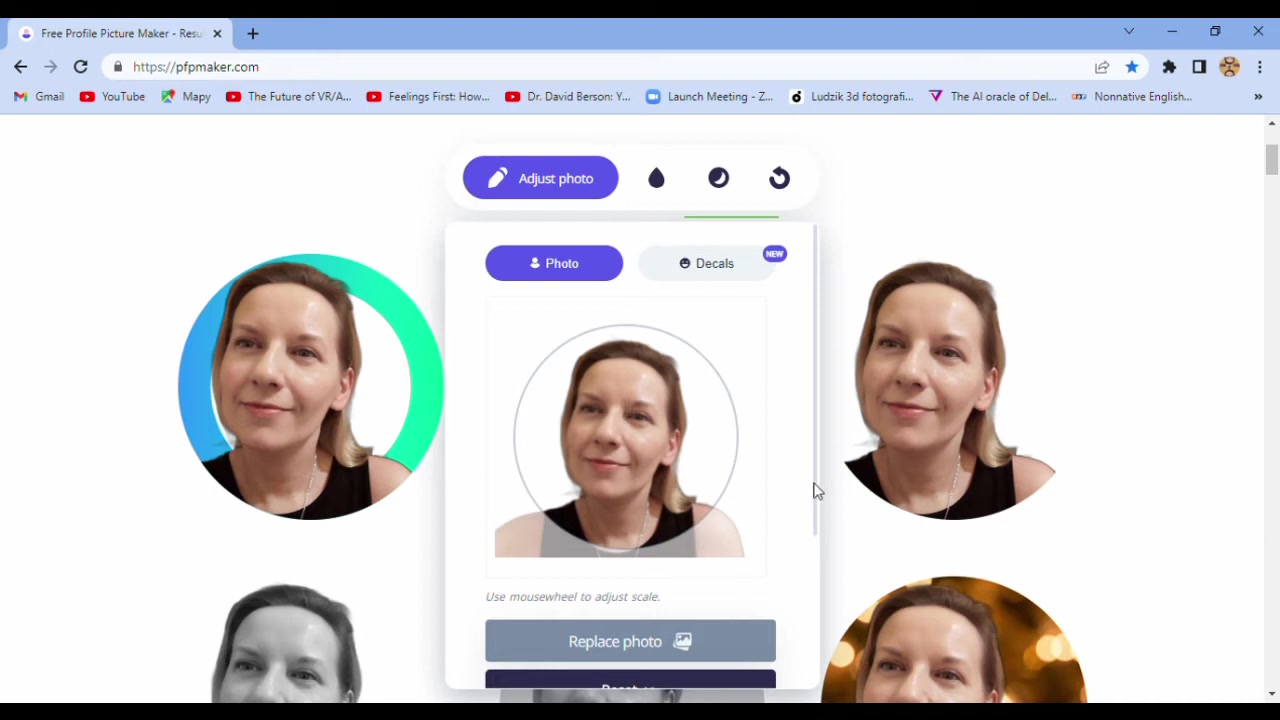Screen dimensions: 1280x720
Task: Open the Feelings First bookmark
Action: click(428, 97)
